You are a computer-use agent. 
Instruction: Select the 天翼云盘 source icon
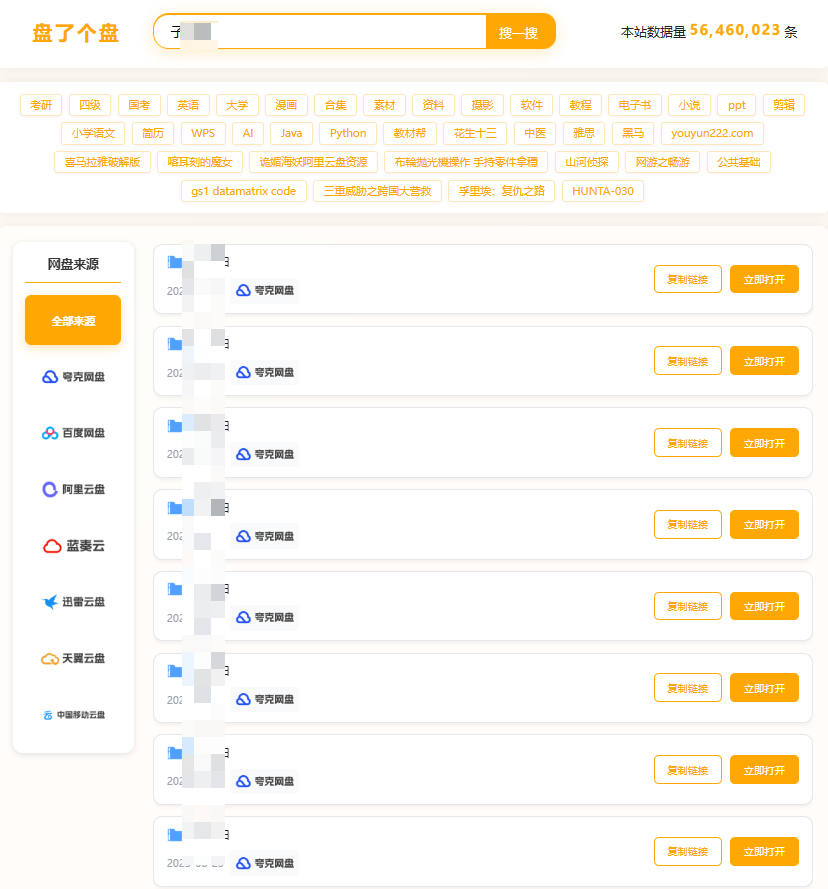72,658
